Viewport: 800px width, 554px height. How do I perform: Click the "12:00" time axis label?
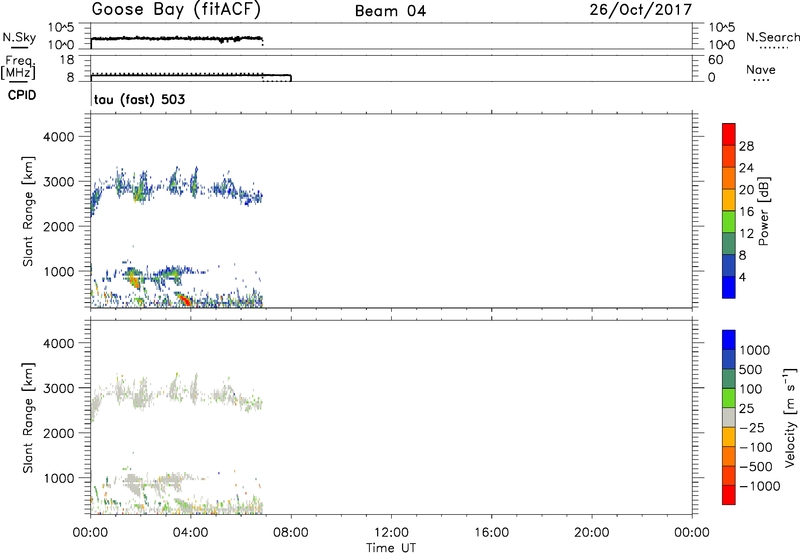point(391,533)
